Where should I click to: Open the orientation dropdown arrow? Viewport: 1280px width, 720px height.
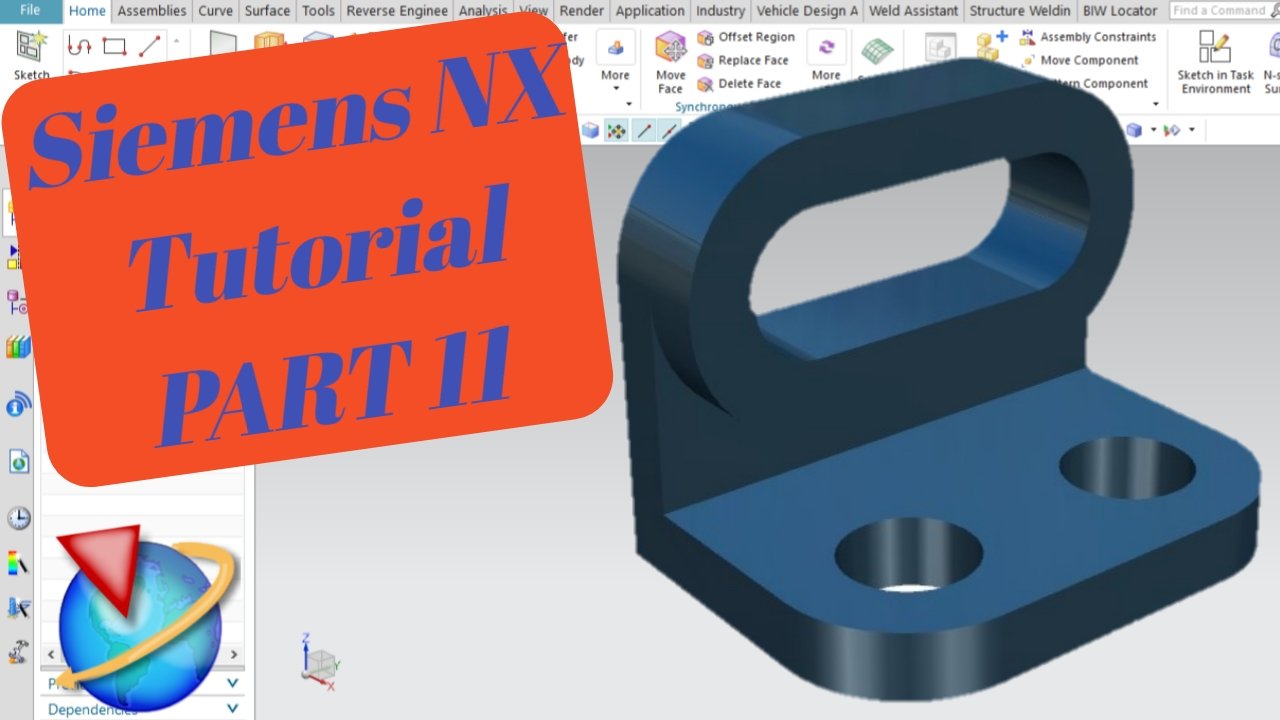(x=1192, y=130)
